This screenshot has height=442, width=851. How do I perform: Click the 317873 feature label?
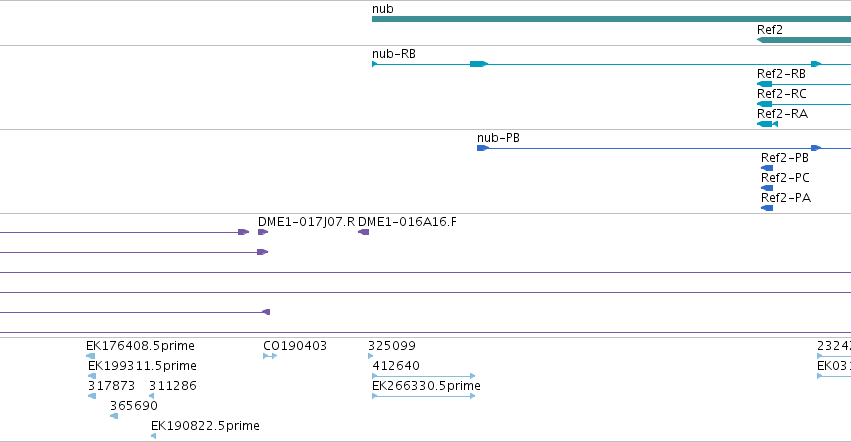(x=111, y=386)
